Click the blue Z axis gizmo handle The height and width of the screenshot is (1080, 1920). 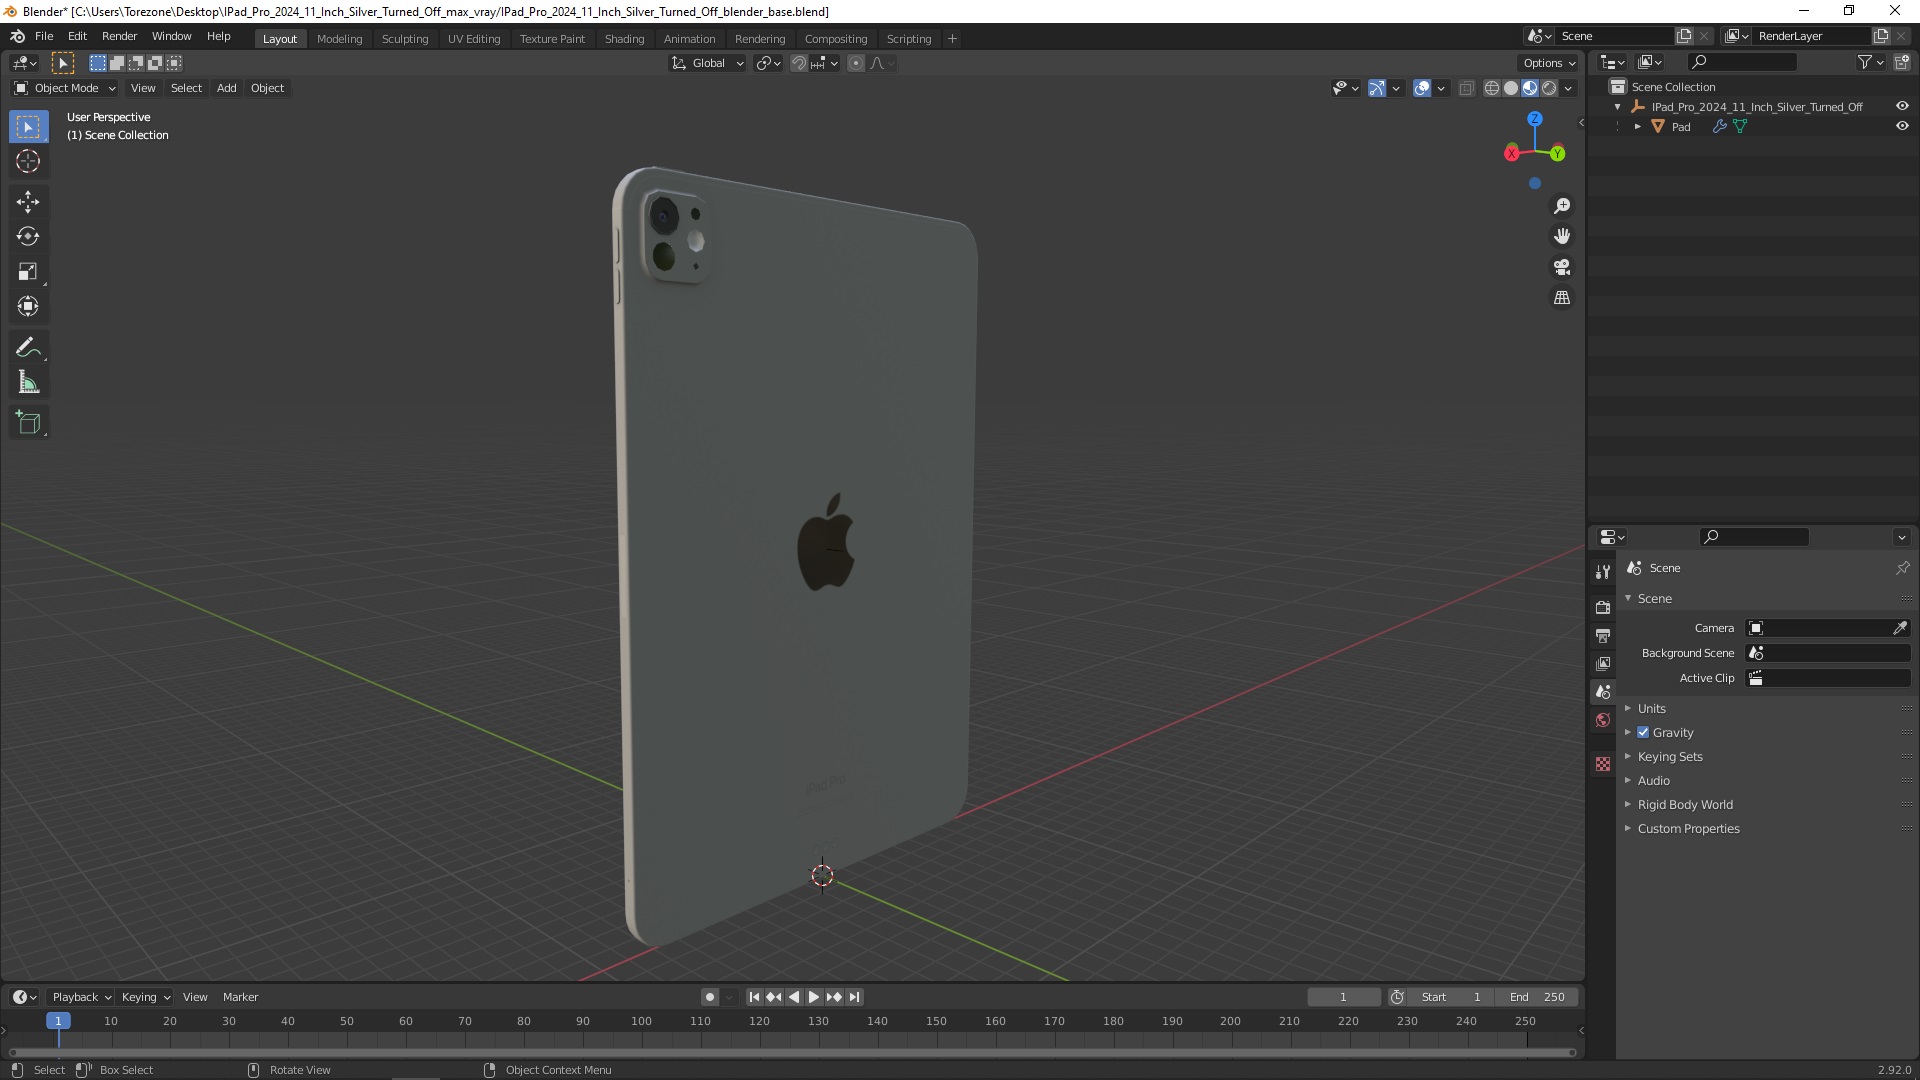pyautogui.click(x=1535, y=118)
